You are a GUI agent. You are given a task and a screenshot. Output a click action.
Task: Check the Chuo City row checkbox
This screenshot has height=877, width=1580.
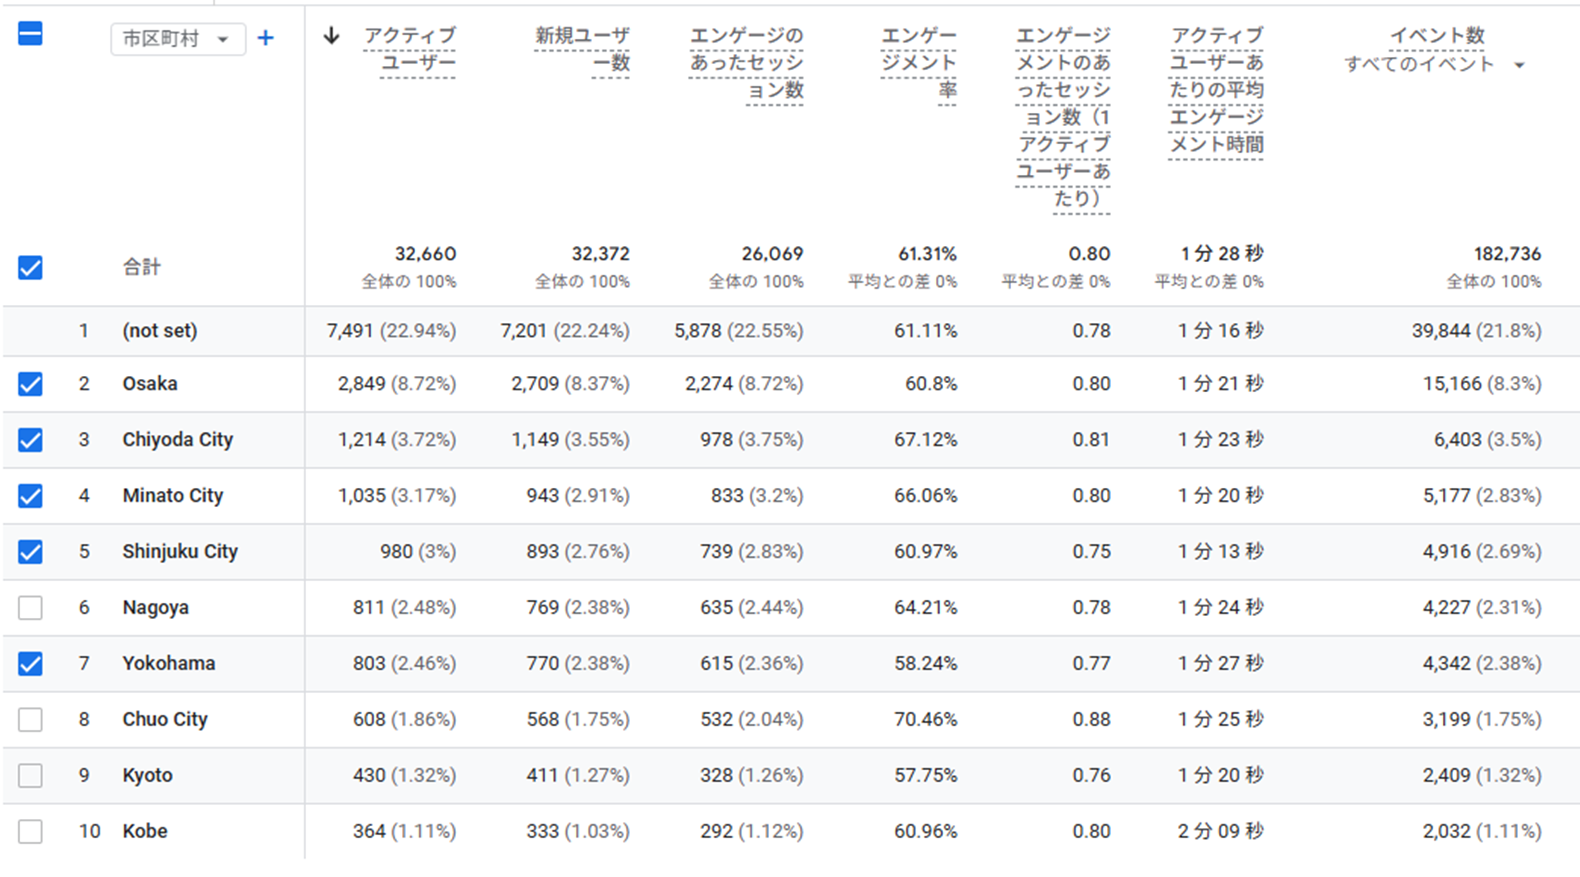tap(31, 720)
